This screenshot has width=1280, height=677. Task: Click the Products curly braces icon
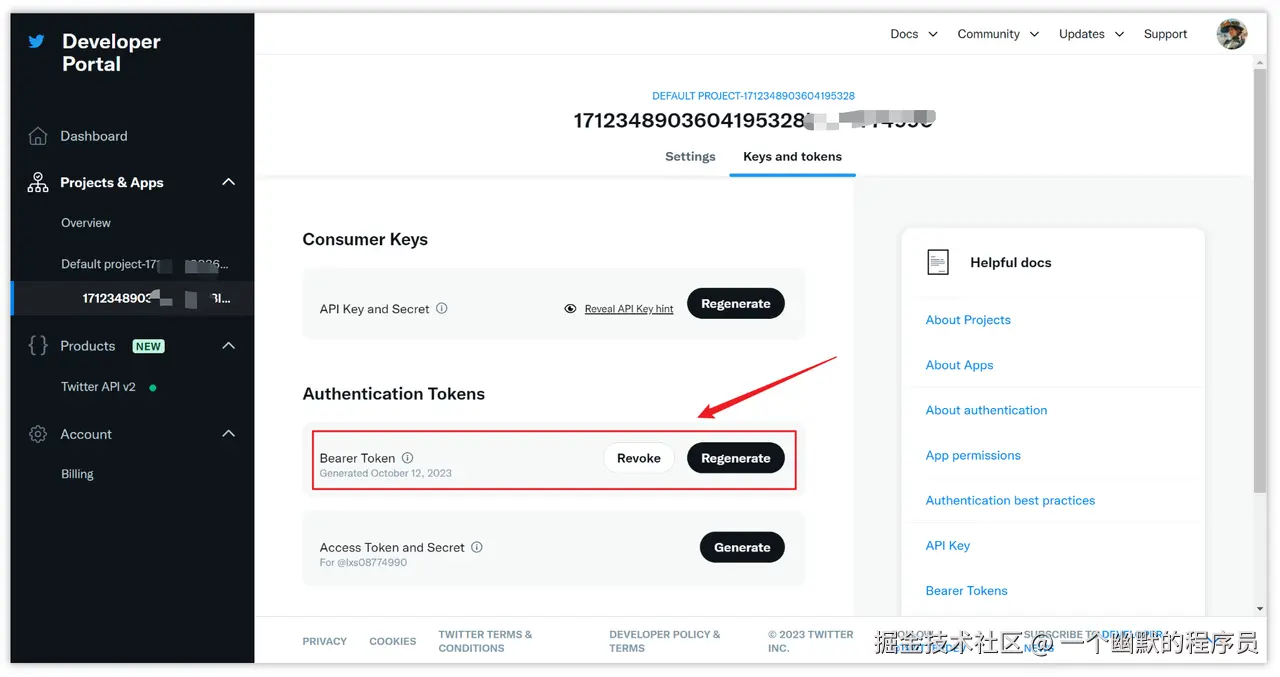tap(38, 345)
